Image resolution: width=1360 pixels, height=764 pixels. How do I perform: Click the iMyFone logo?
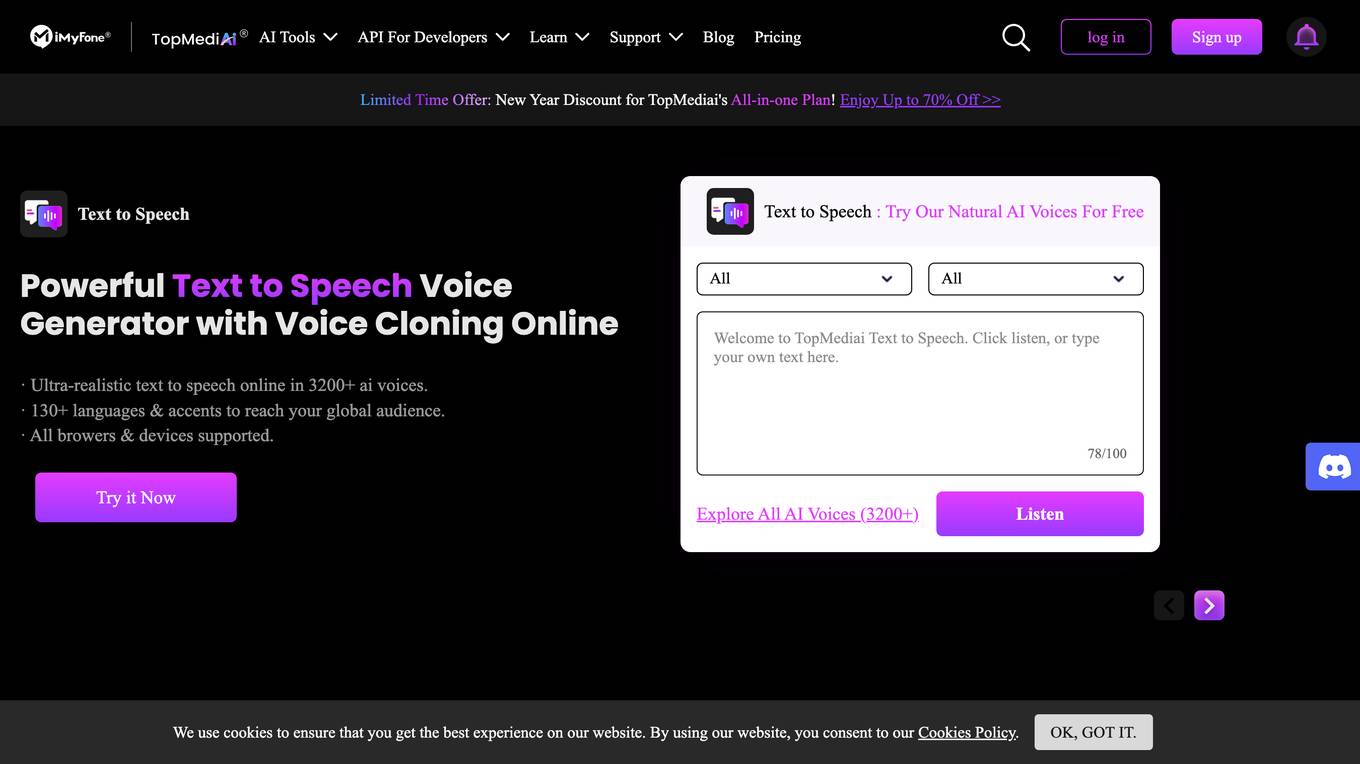tap(70, 37)
